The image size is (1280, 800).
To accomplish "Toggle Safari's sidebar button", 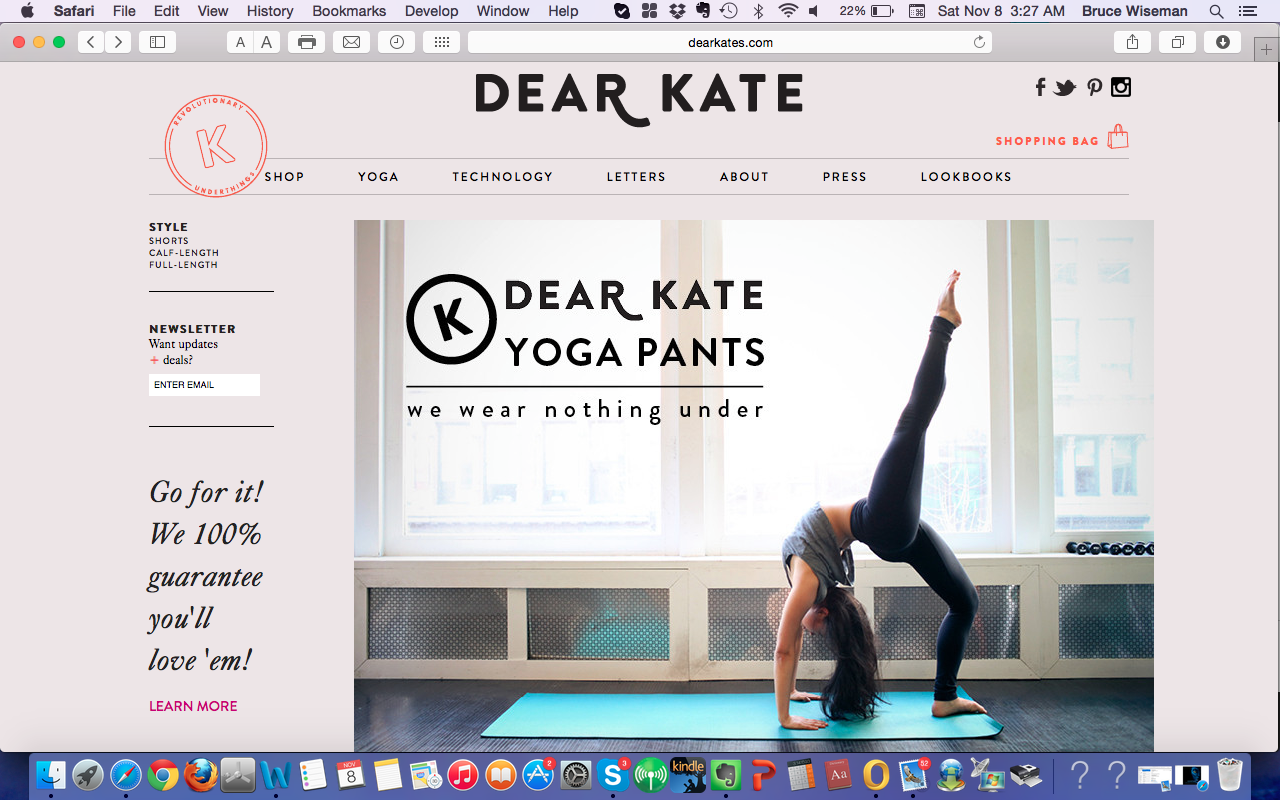I will (x=157, y=42).
